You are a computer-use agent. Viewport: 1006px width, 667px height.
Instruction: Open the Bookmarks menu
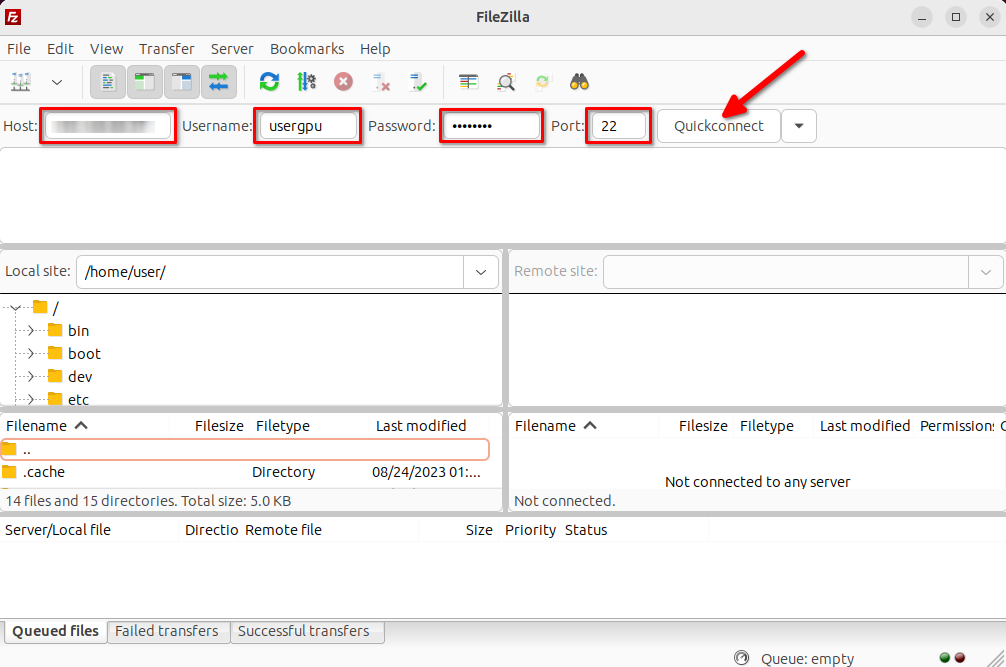coord(307,49)
